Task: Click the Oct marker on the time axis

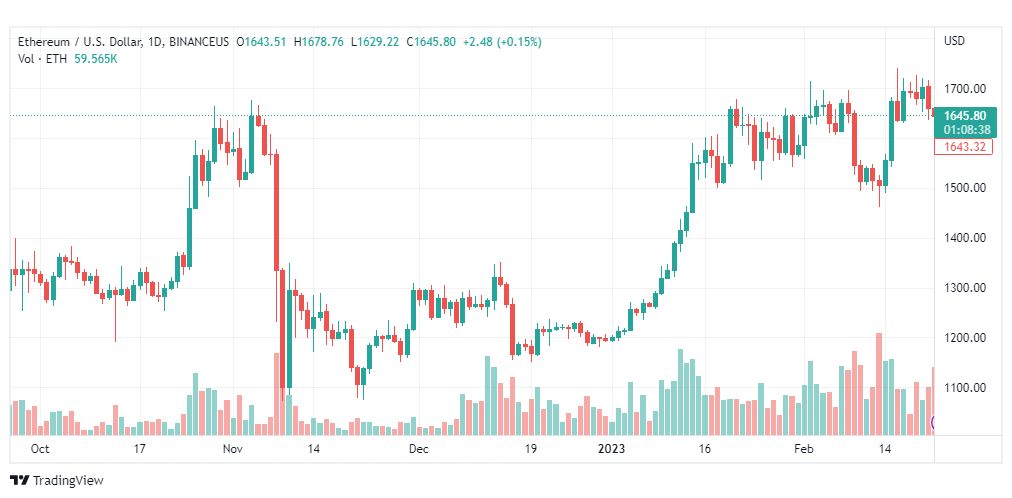Action: tap(40, 449)
